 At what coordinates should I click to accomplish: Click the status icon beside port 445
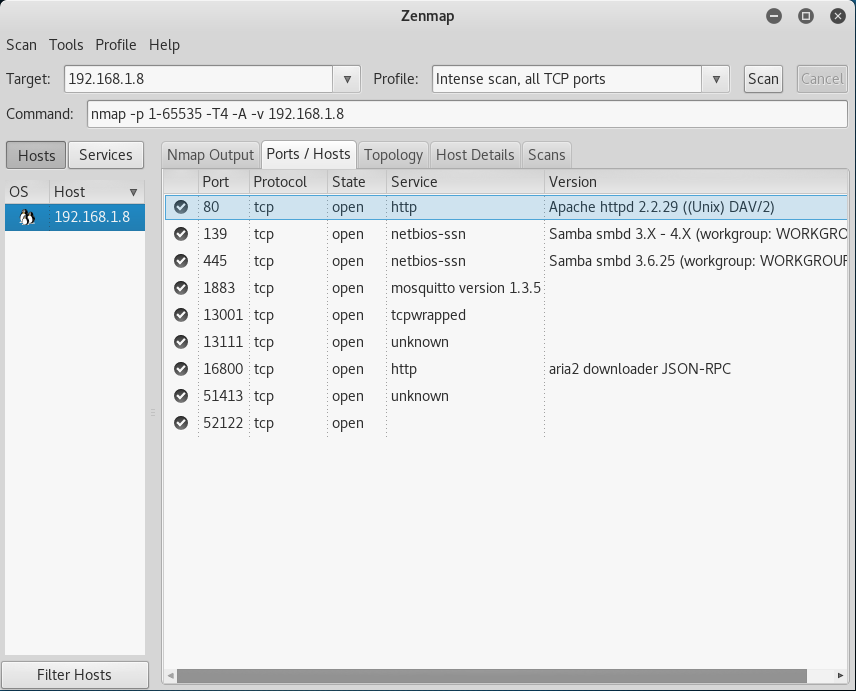(x=181, y=261)
